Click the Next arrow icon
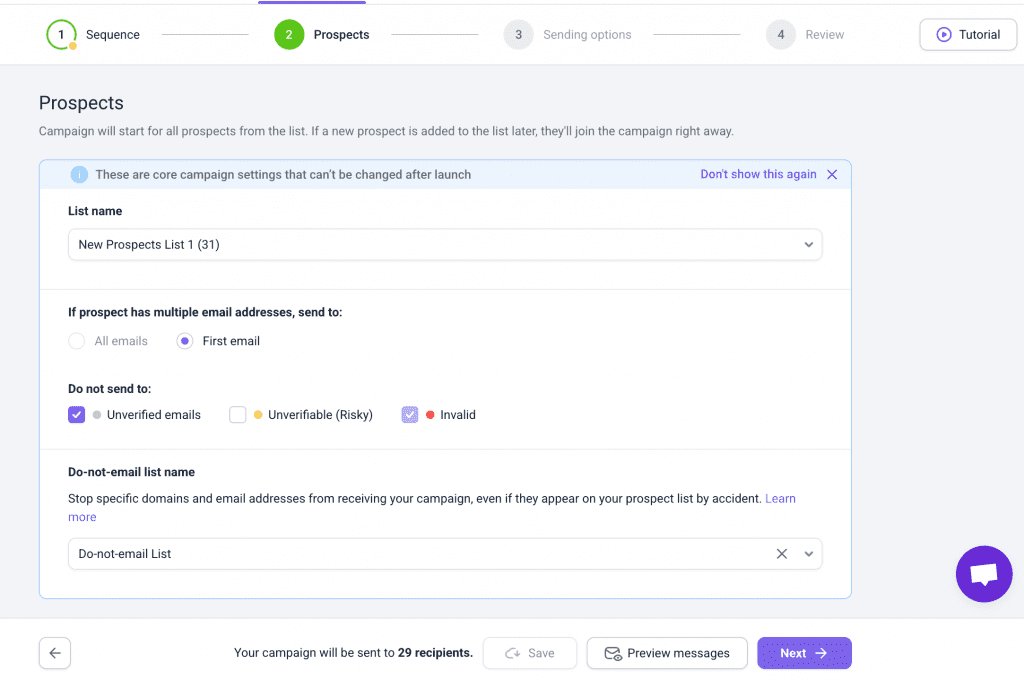This screenshot has width=1024, height=680. pyautogui.click(x=819, y=652)
